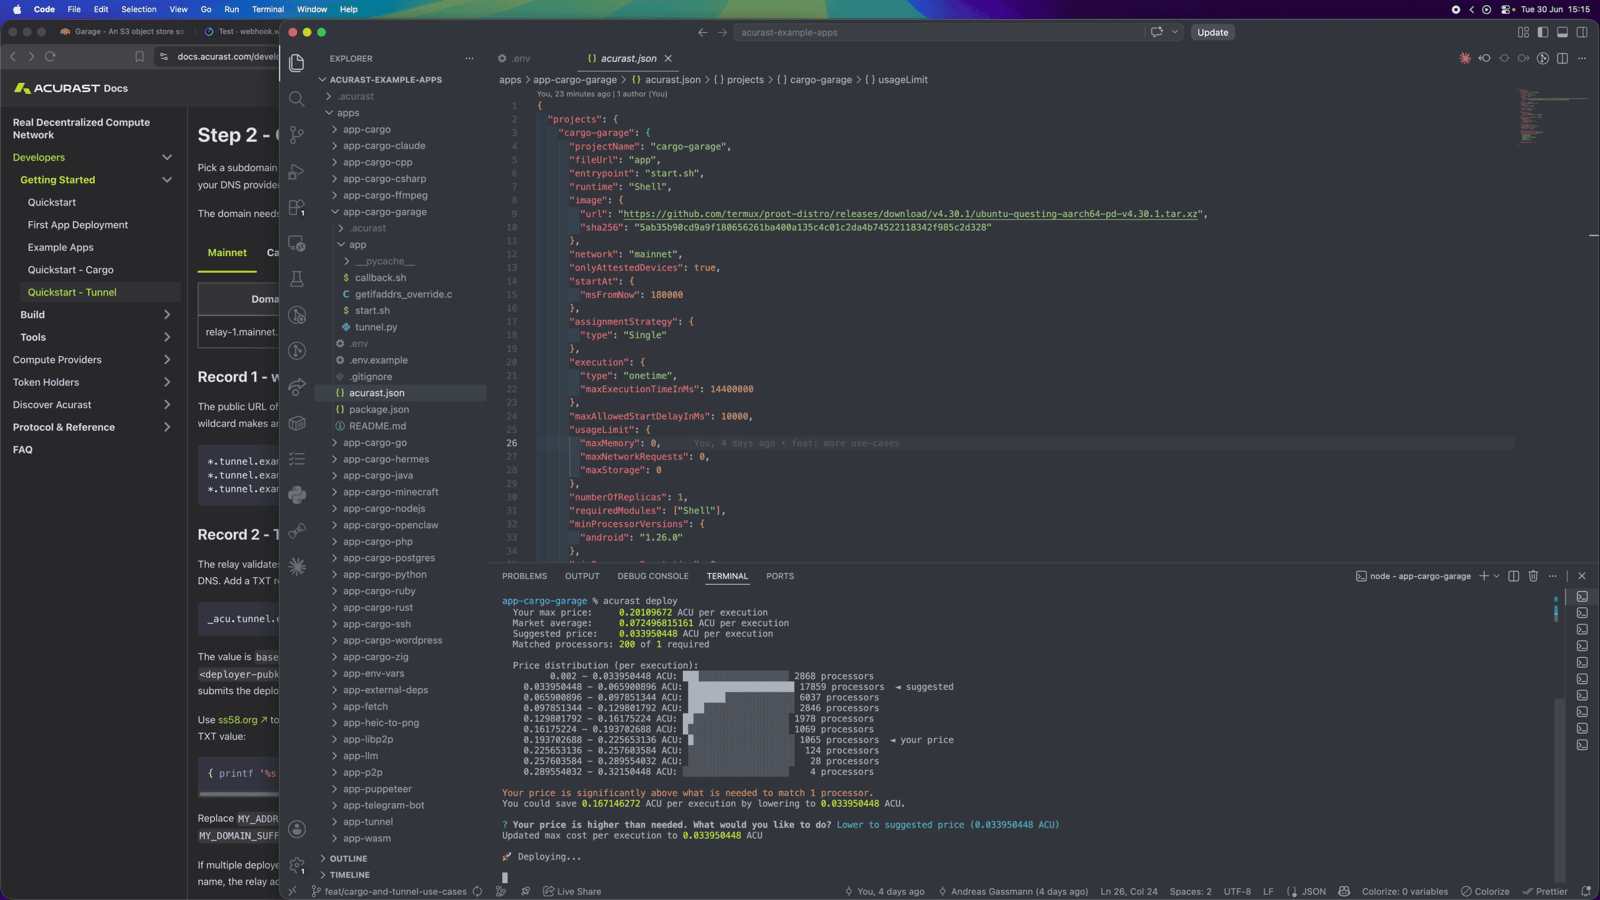Split the terminal panel
1600x900 pixels.
(x=1514, y=576)
